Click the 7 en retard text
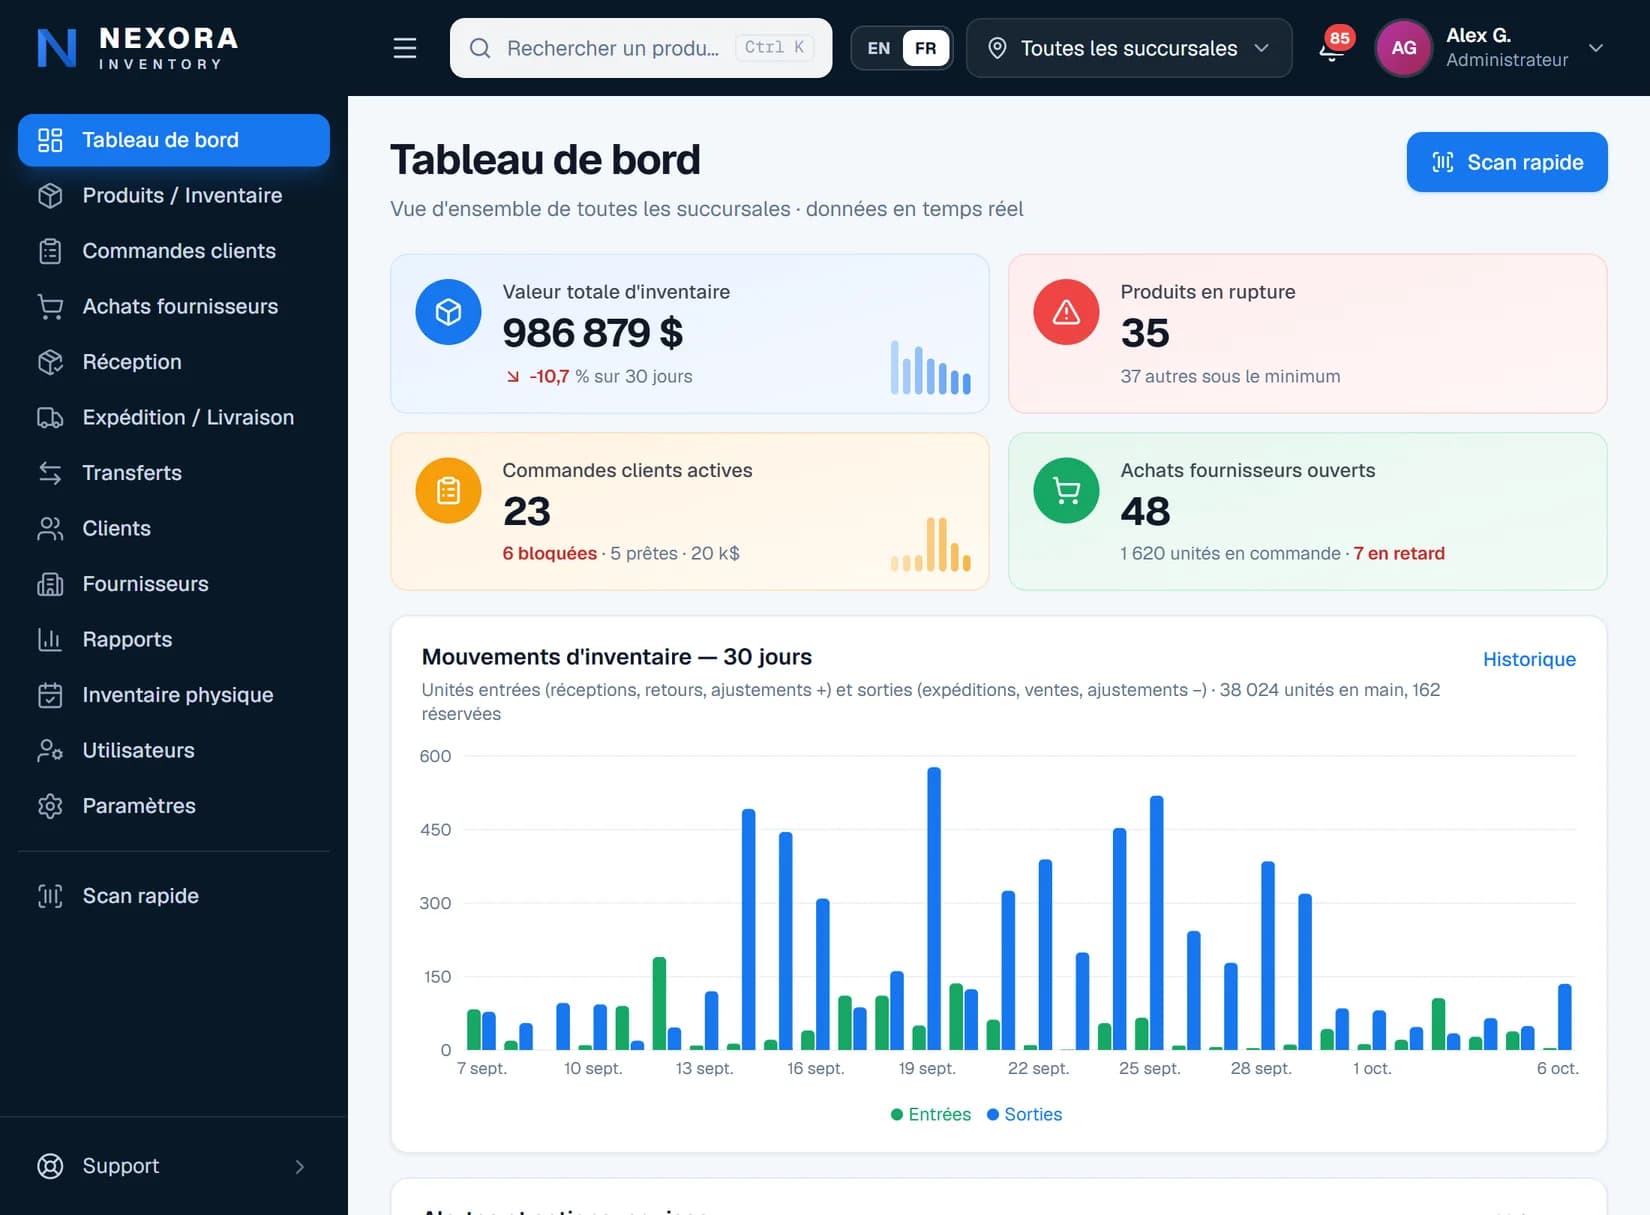 click(1399, 553)
